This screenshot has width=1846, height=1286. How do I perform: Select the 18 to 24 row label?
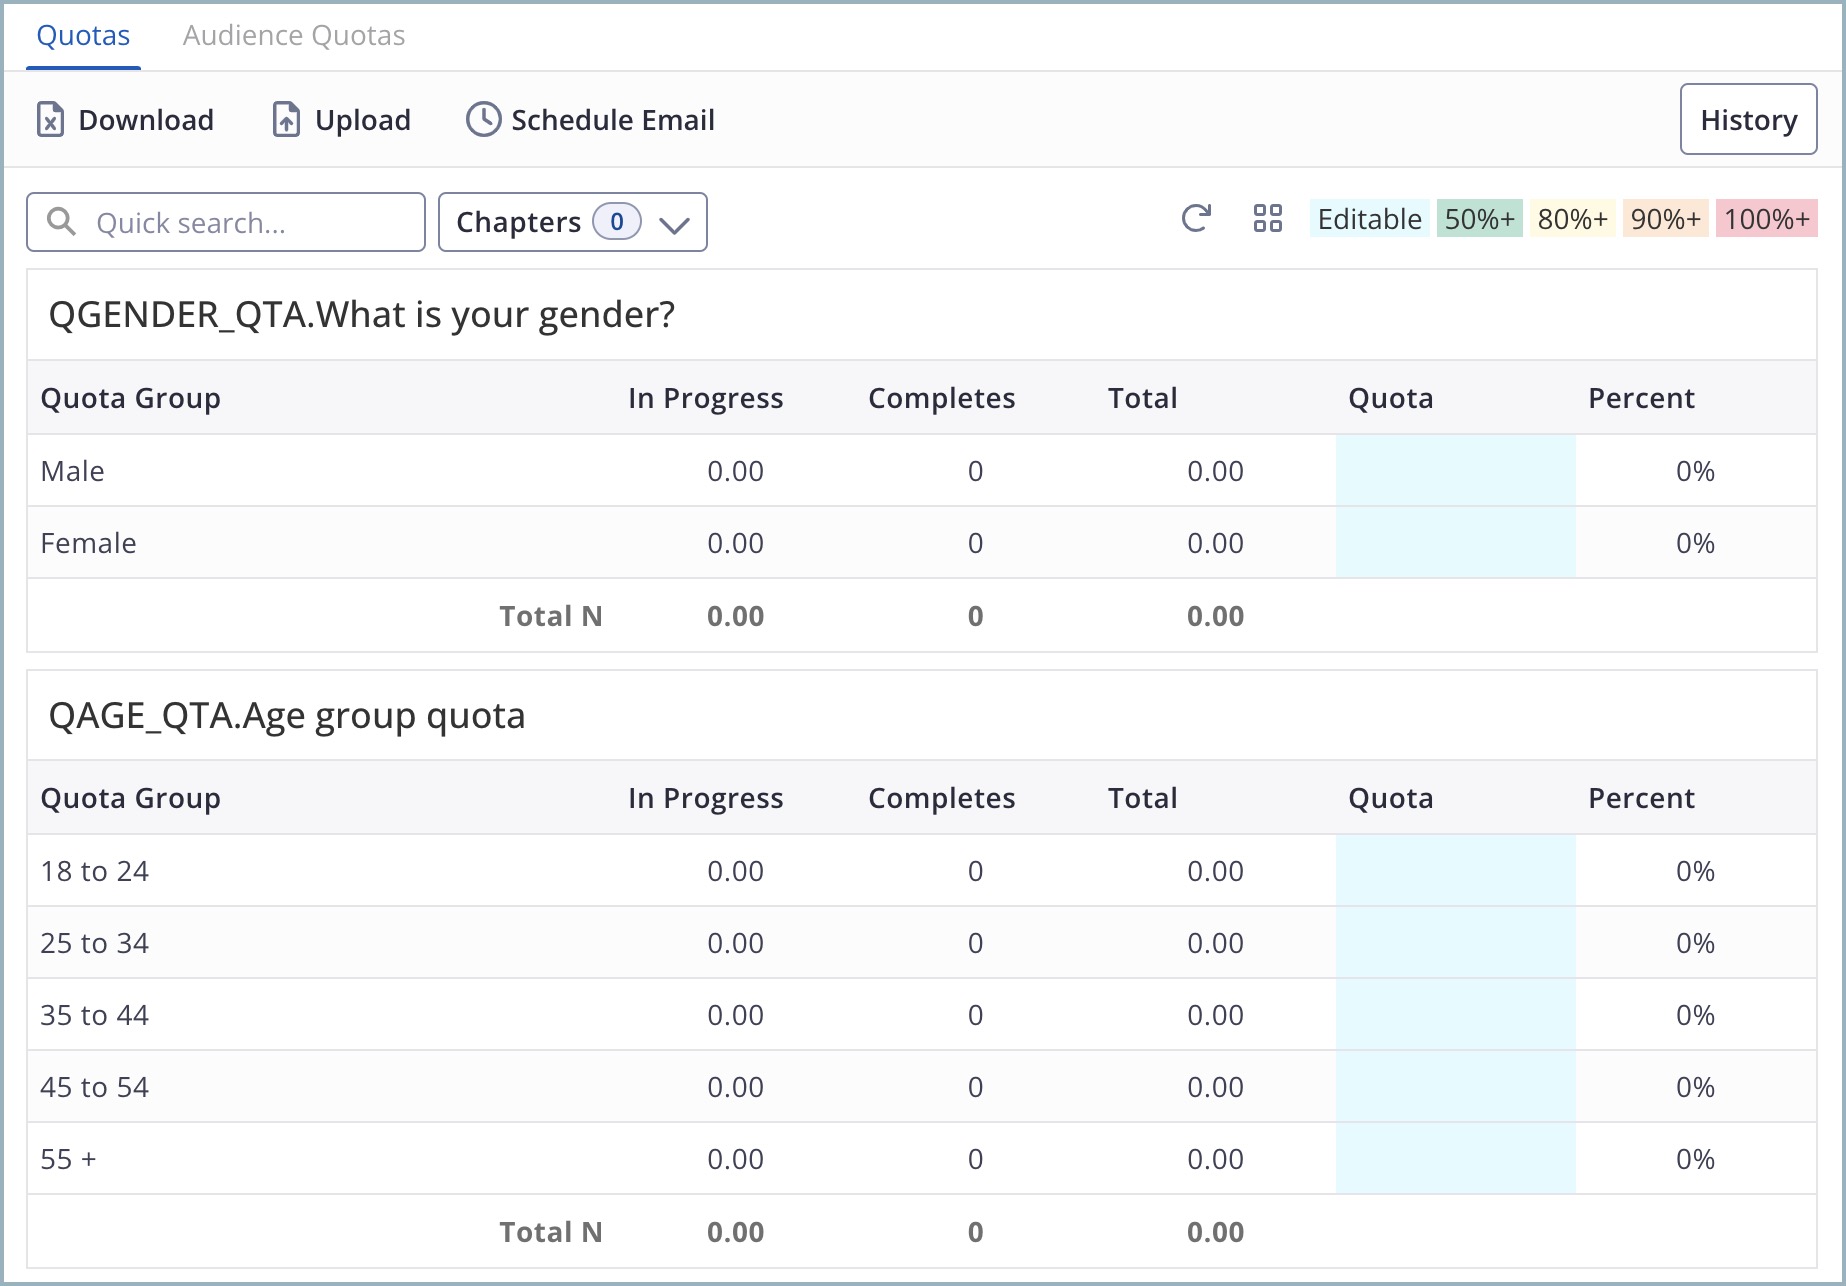tap(95, 871)
